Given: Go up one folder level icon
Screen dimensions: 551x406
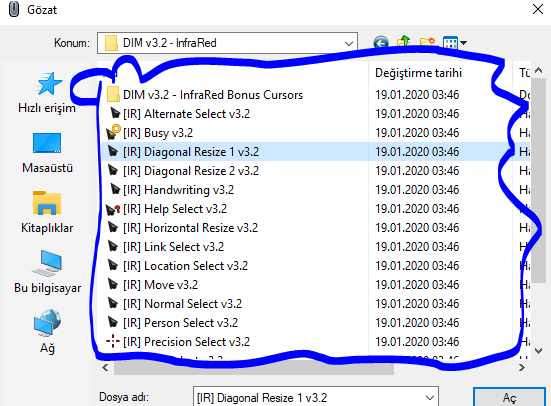Looking at the screenshot, I should pos(404,42).
